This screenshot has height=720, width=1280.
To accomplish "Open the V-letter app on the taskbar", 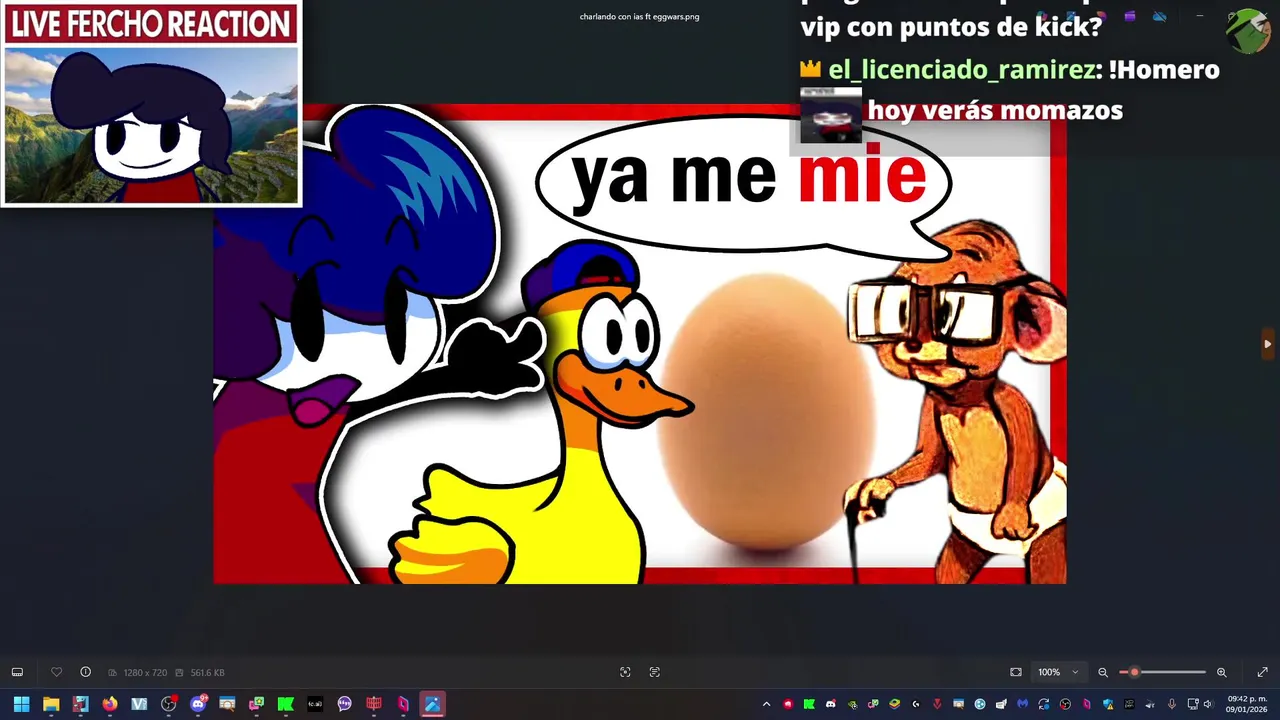I will point(139,704).
